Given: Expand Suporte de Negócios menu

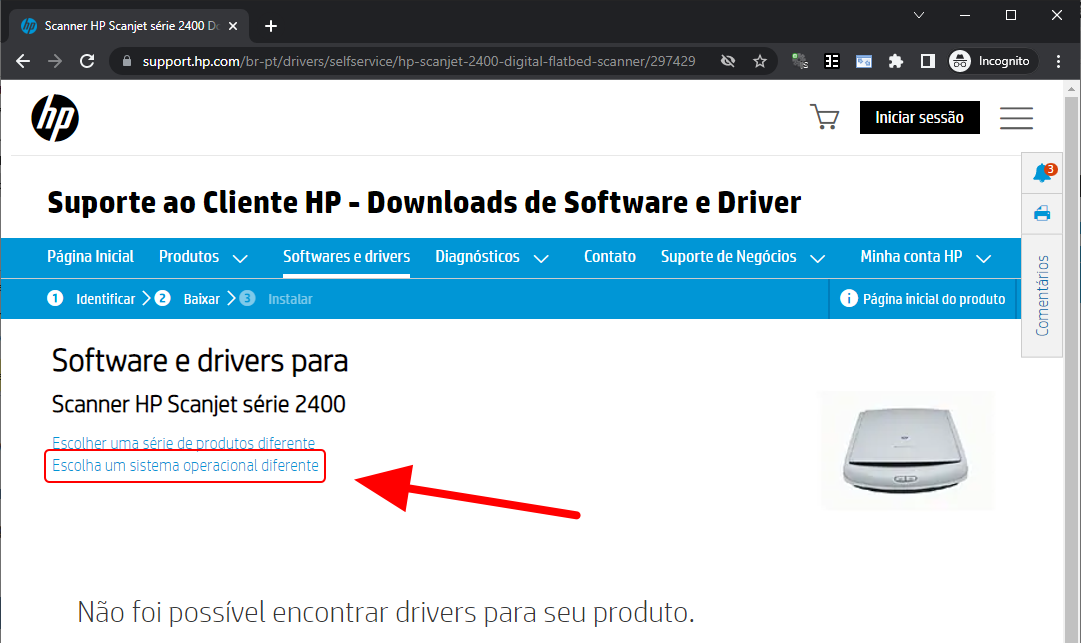Looking at the screenshot, I should (742, 257).
